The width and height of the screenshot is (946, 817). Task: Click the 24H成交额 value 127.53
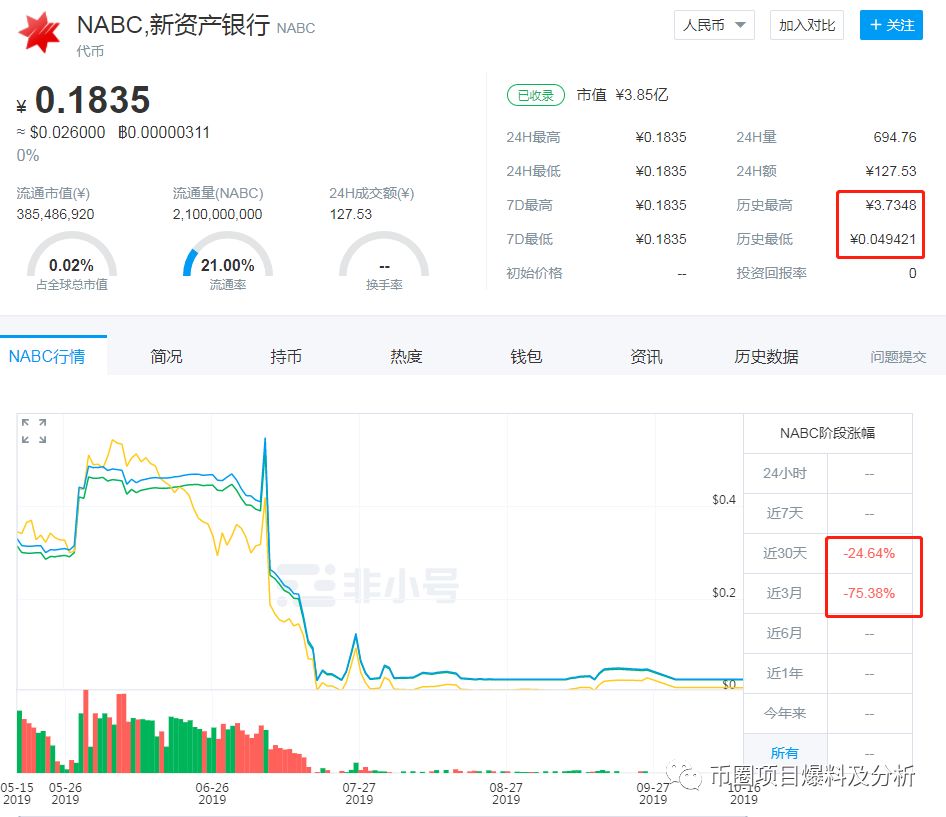tap(351, 214)
